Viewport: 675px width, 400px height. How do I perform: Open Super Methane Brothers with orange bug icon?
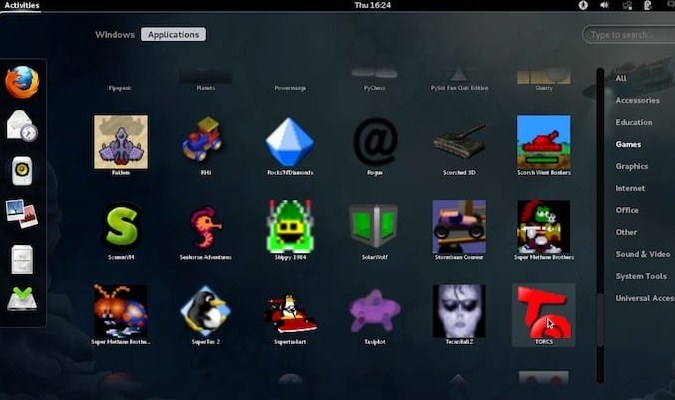pos(121,311)
